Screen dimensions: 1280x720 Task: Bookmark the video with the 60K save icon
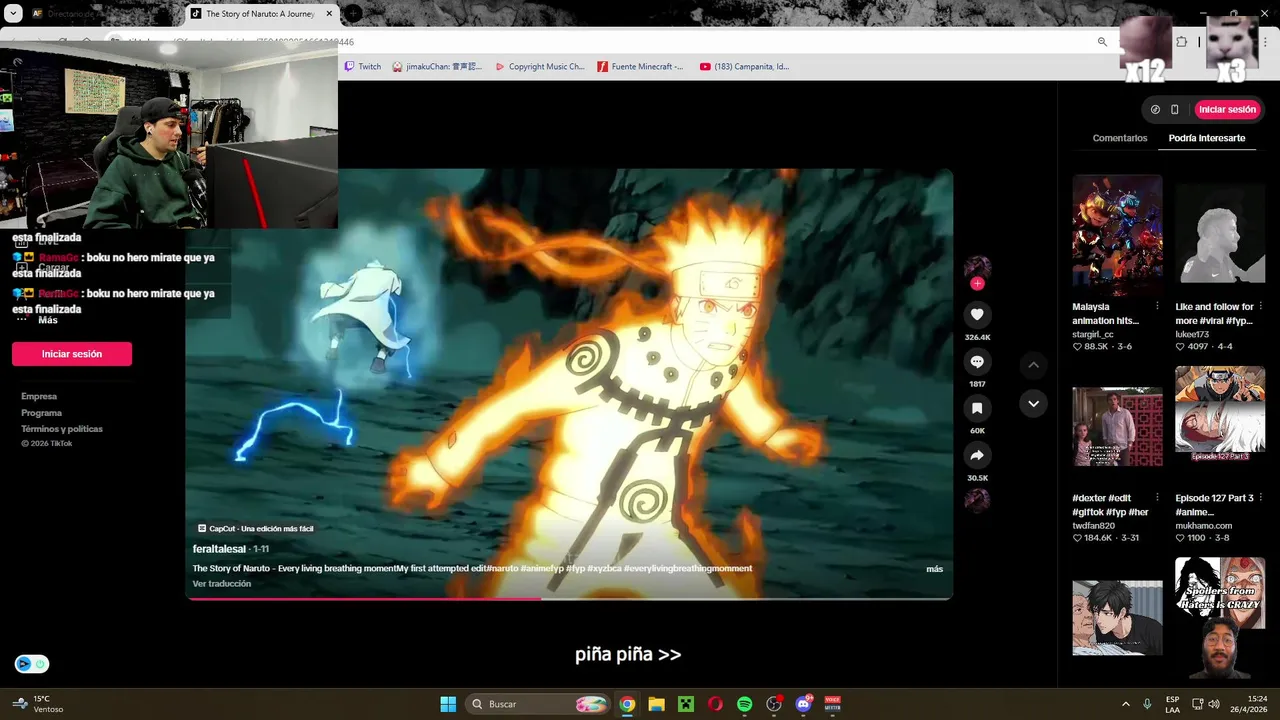point(977,408)
